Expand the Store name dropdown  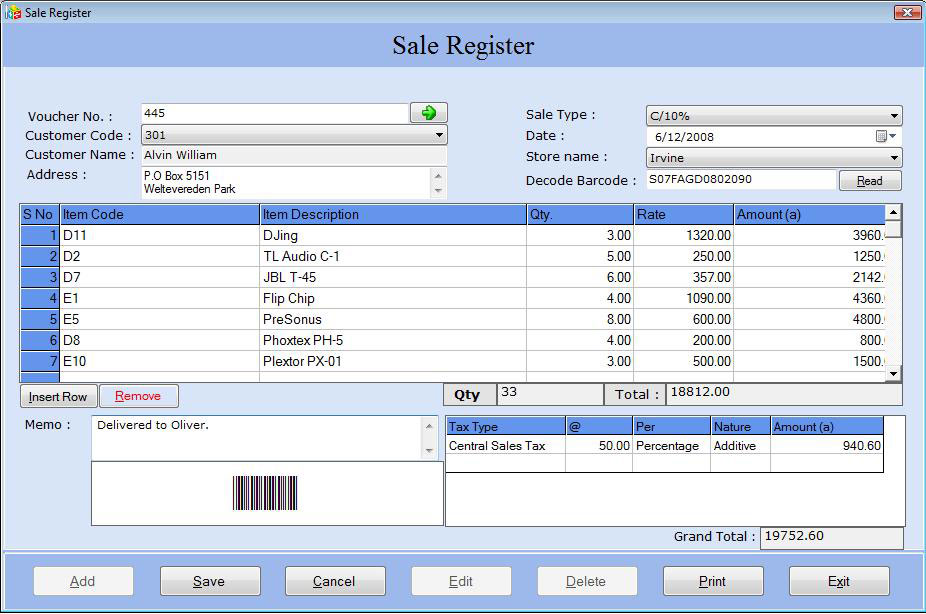(894, 158)
